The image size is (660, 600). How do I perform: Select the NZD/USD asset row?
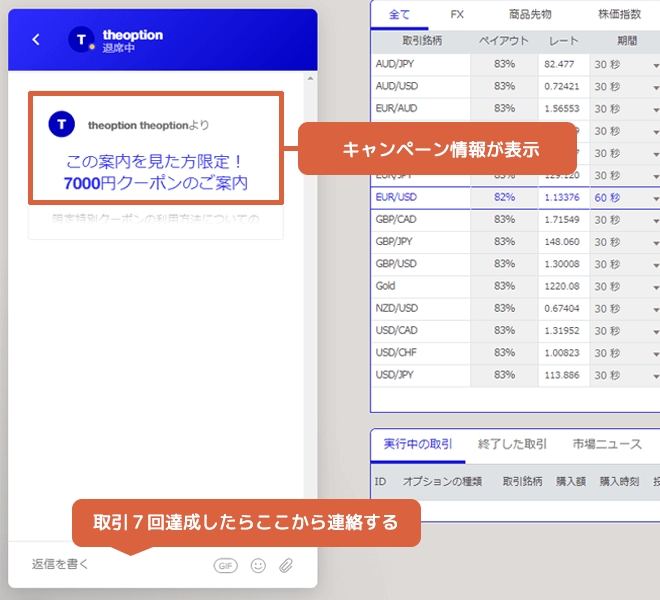tap(515, 309)
